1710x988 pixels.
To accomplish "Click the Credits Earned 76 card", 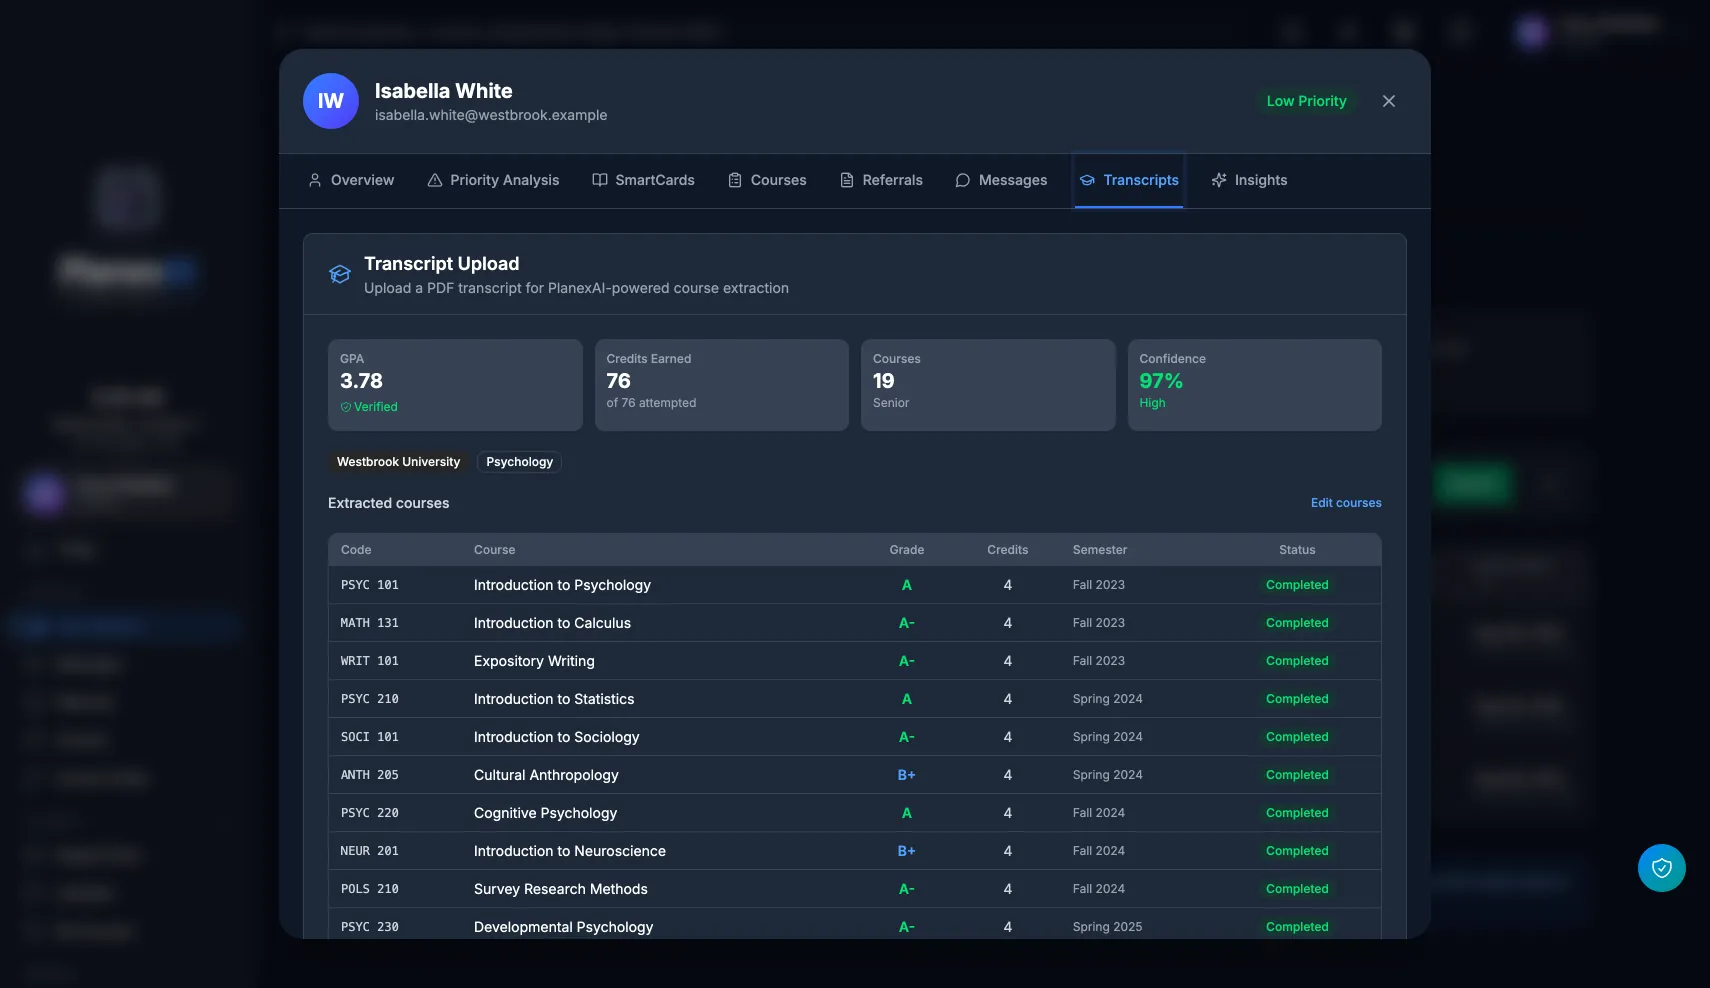I will tap(722, 385).
